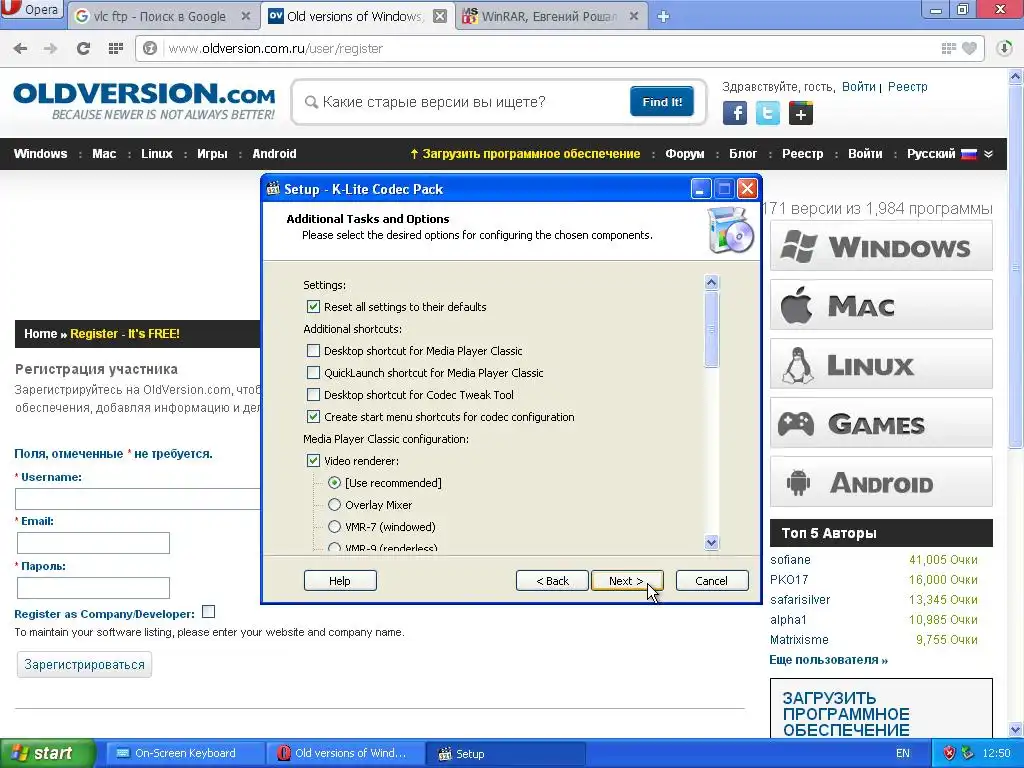Screen dimensions: 1024x768
Task: Select the Overlay Mixer renderer
Action: tap(334, 505)
